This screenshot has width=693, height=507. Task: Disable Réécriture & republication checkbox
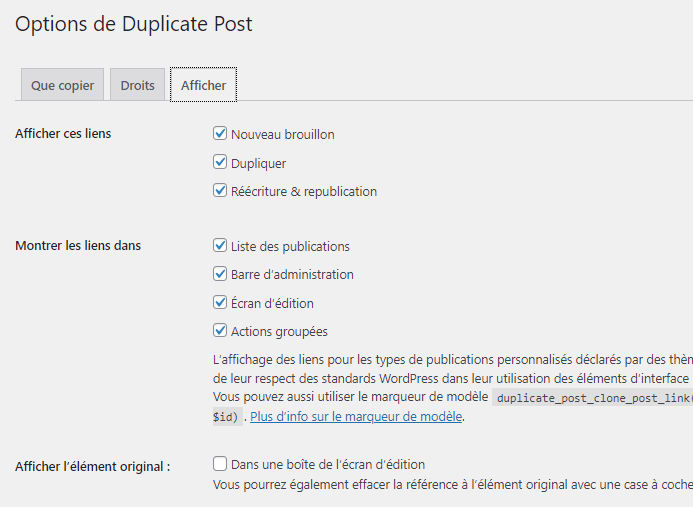pos(220,191)
